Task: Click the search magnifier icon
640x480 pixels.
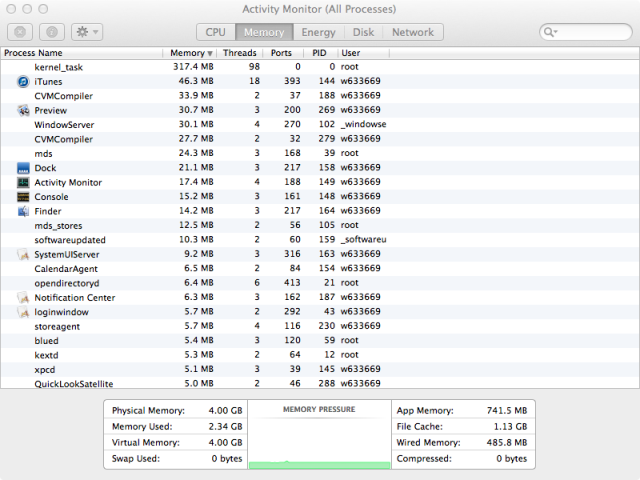Action: 551,32
